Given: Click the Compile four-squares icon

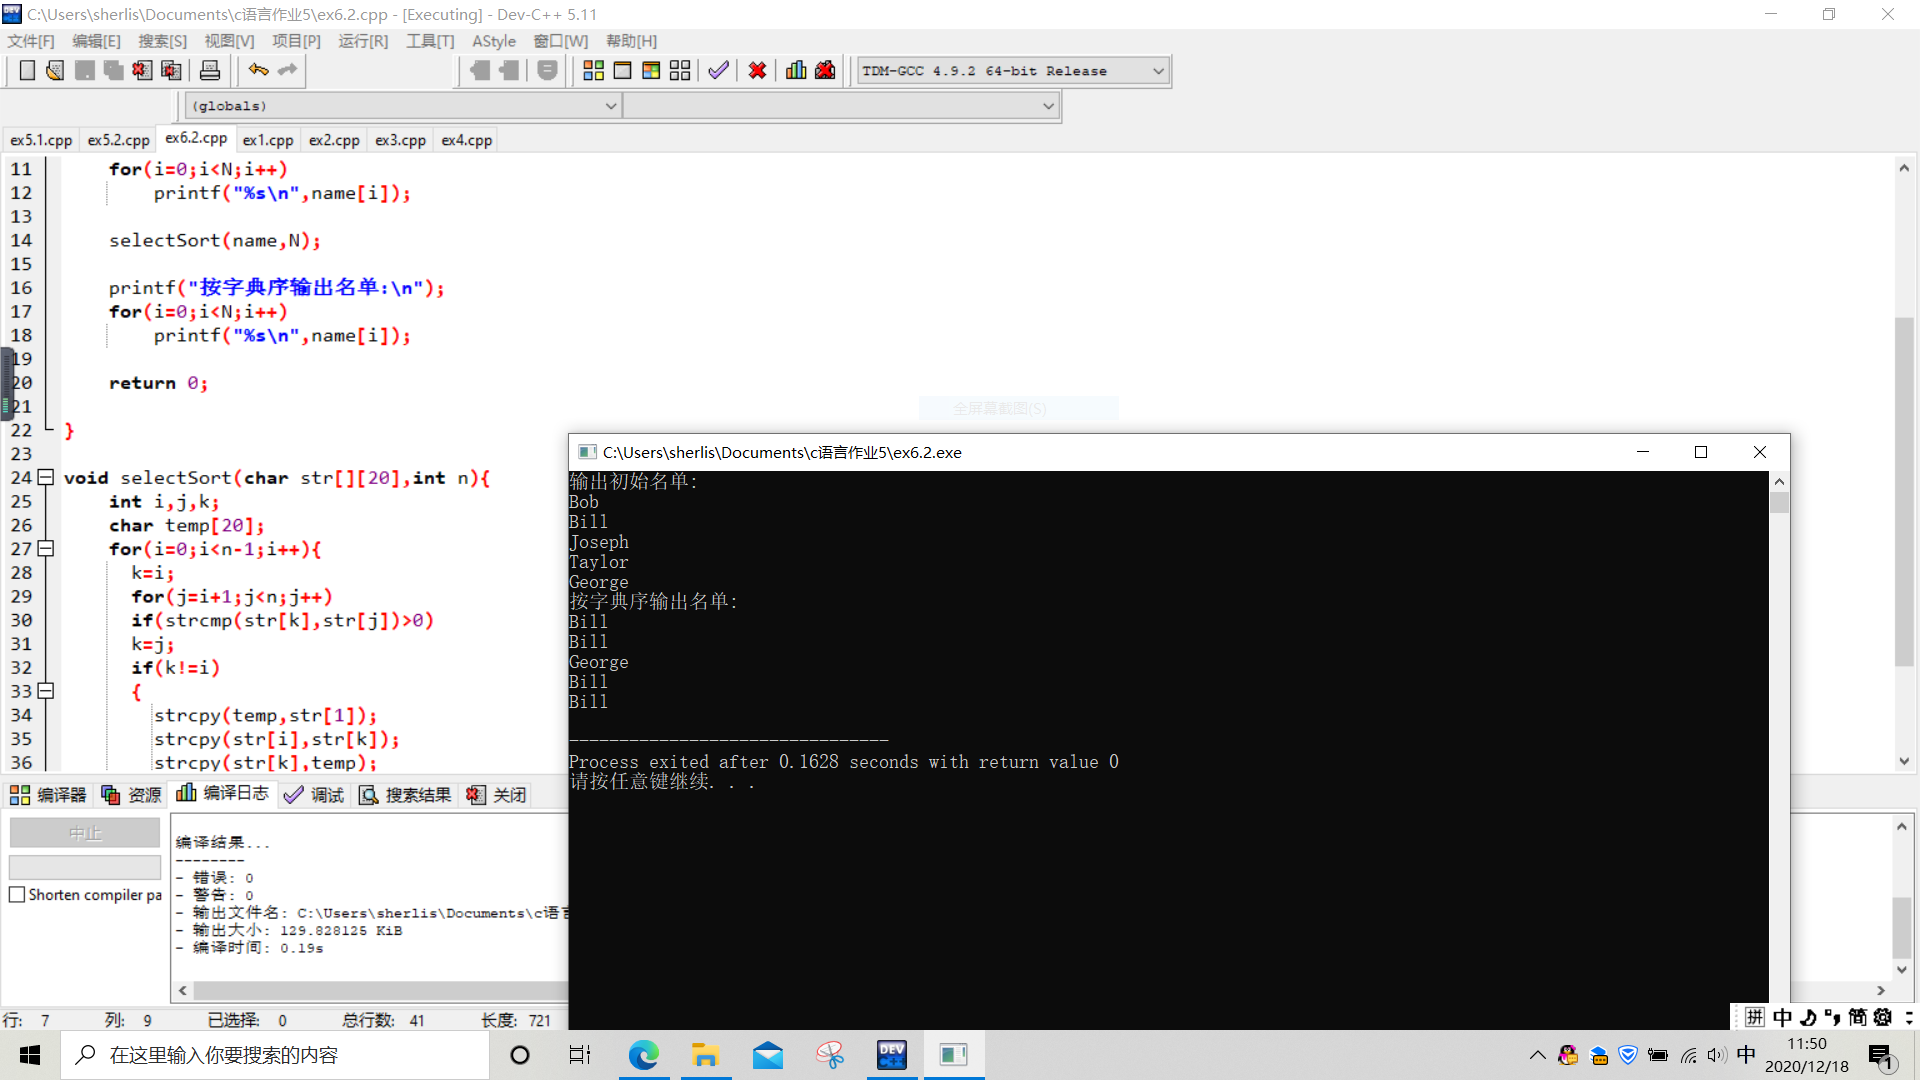Looking at the screenshot, I should tap(593, 71).
